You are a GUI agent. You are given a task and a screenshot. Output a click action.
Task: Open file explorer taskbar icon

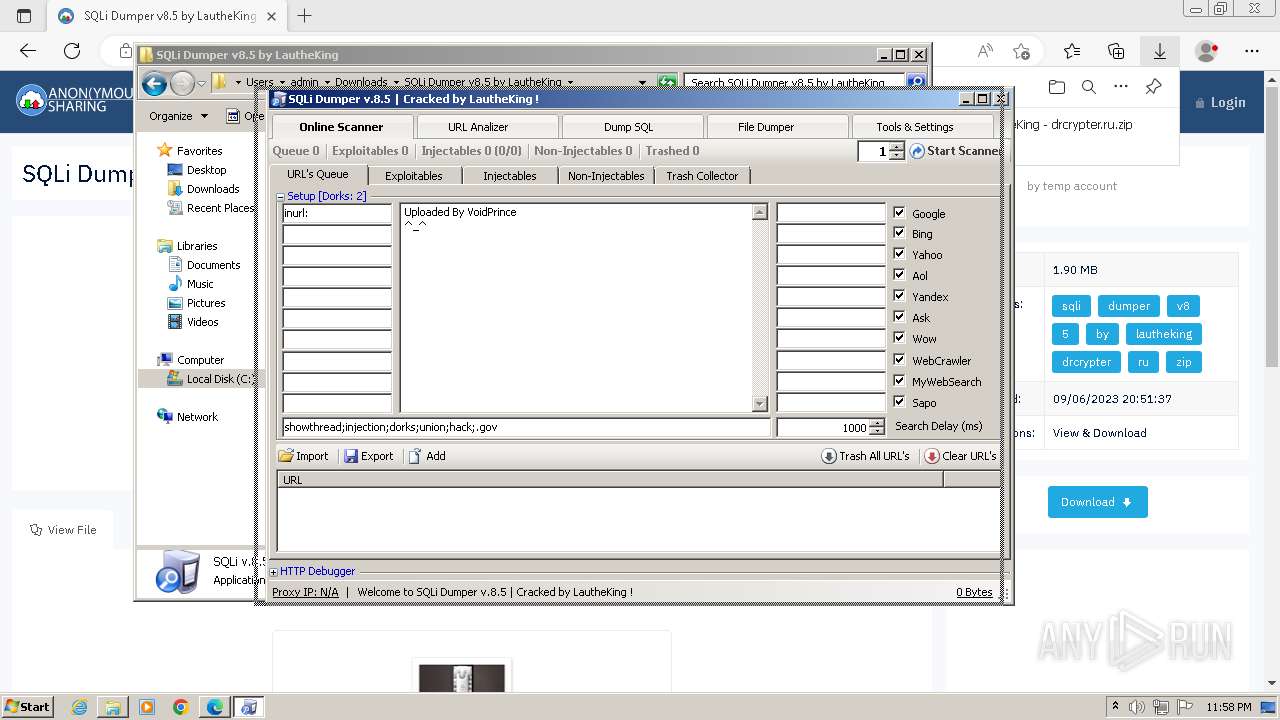coord(113,707)
